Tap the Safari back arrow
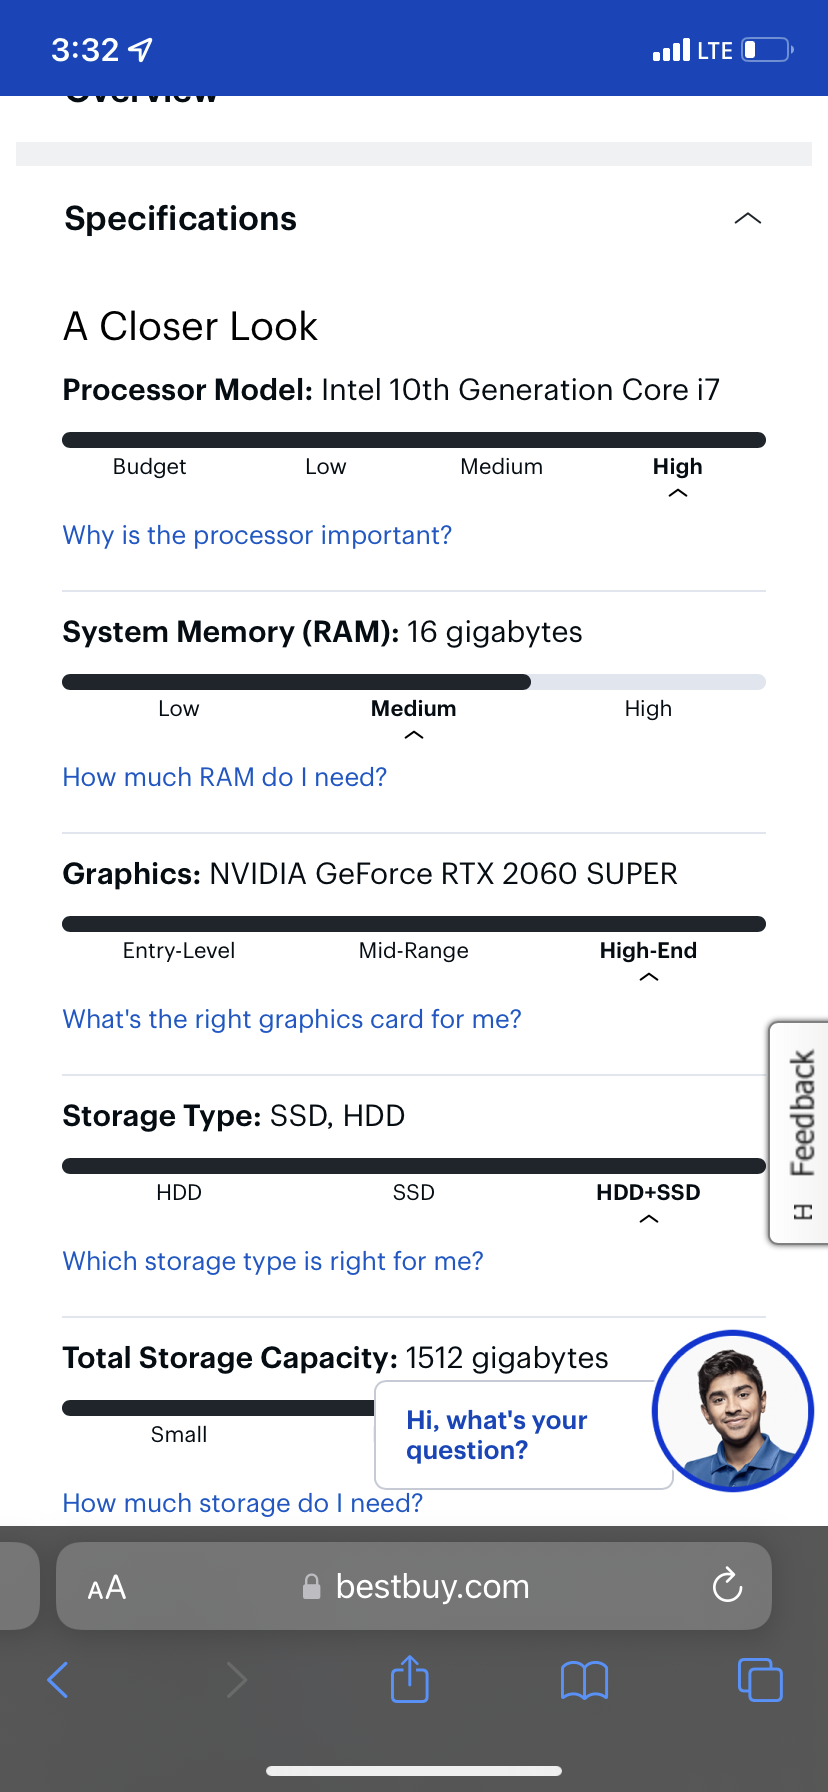 pyautogui.click(x=58, y=1679)
